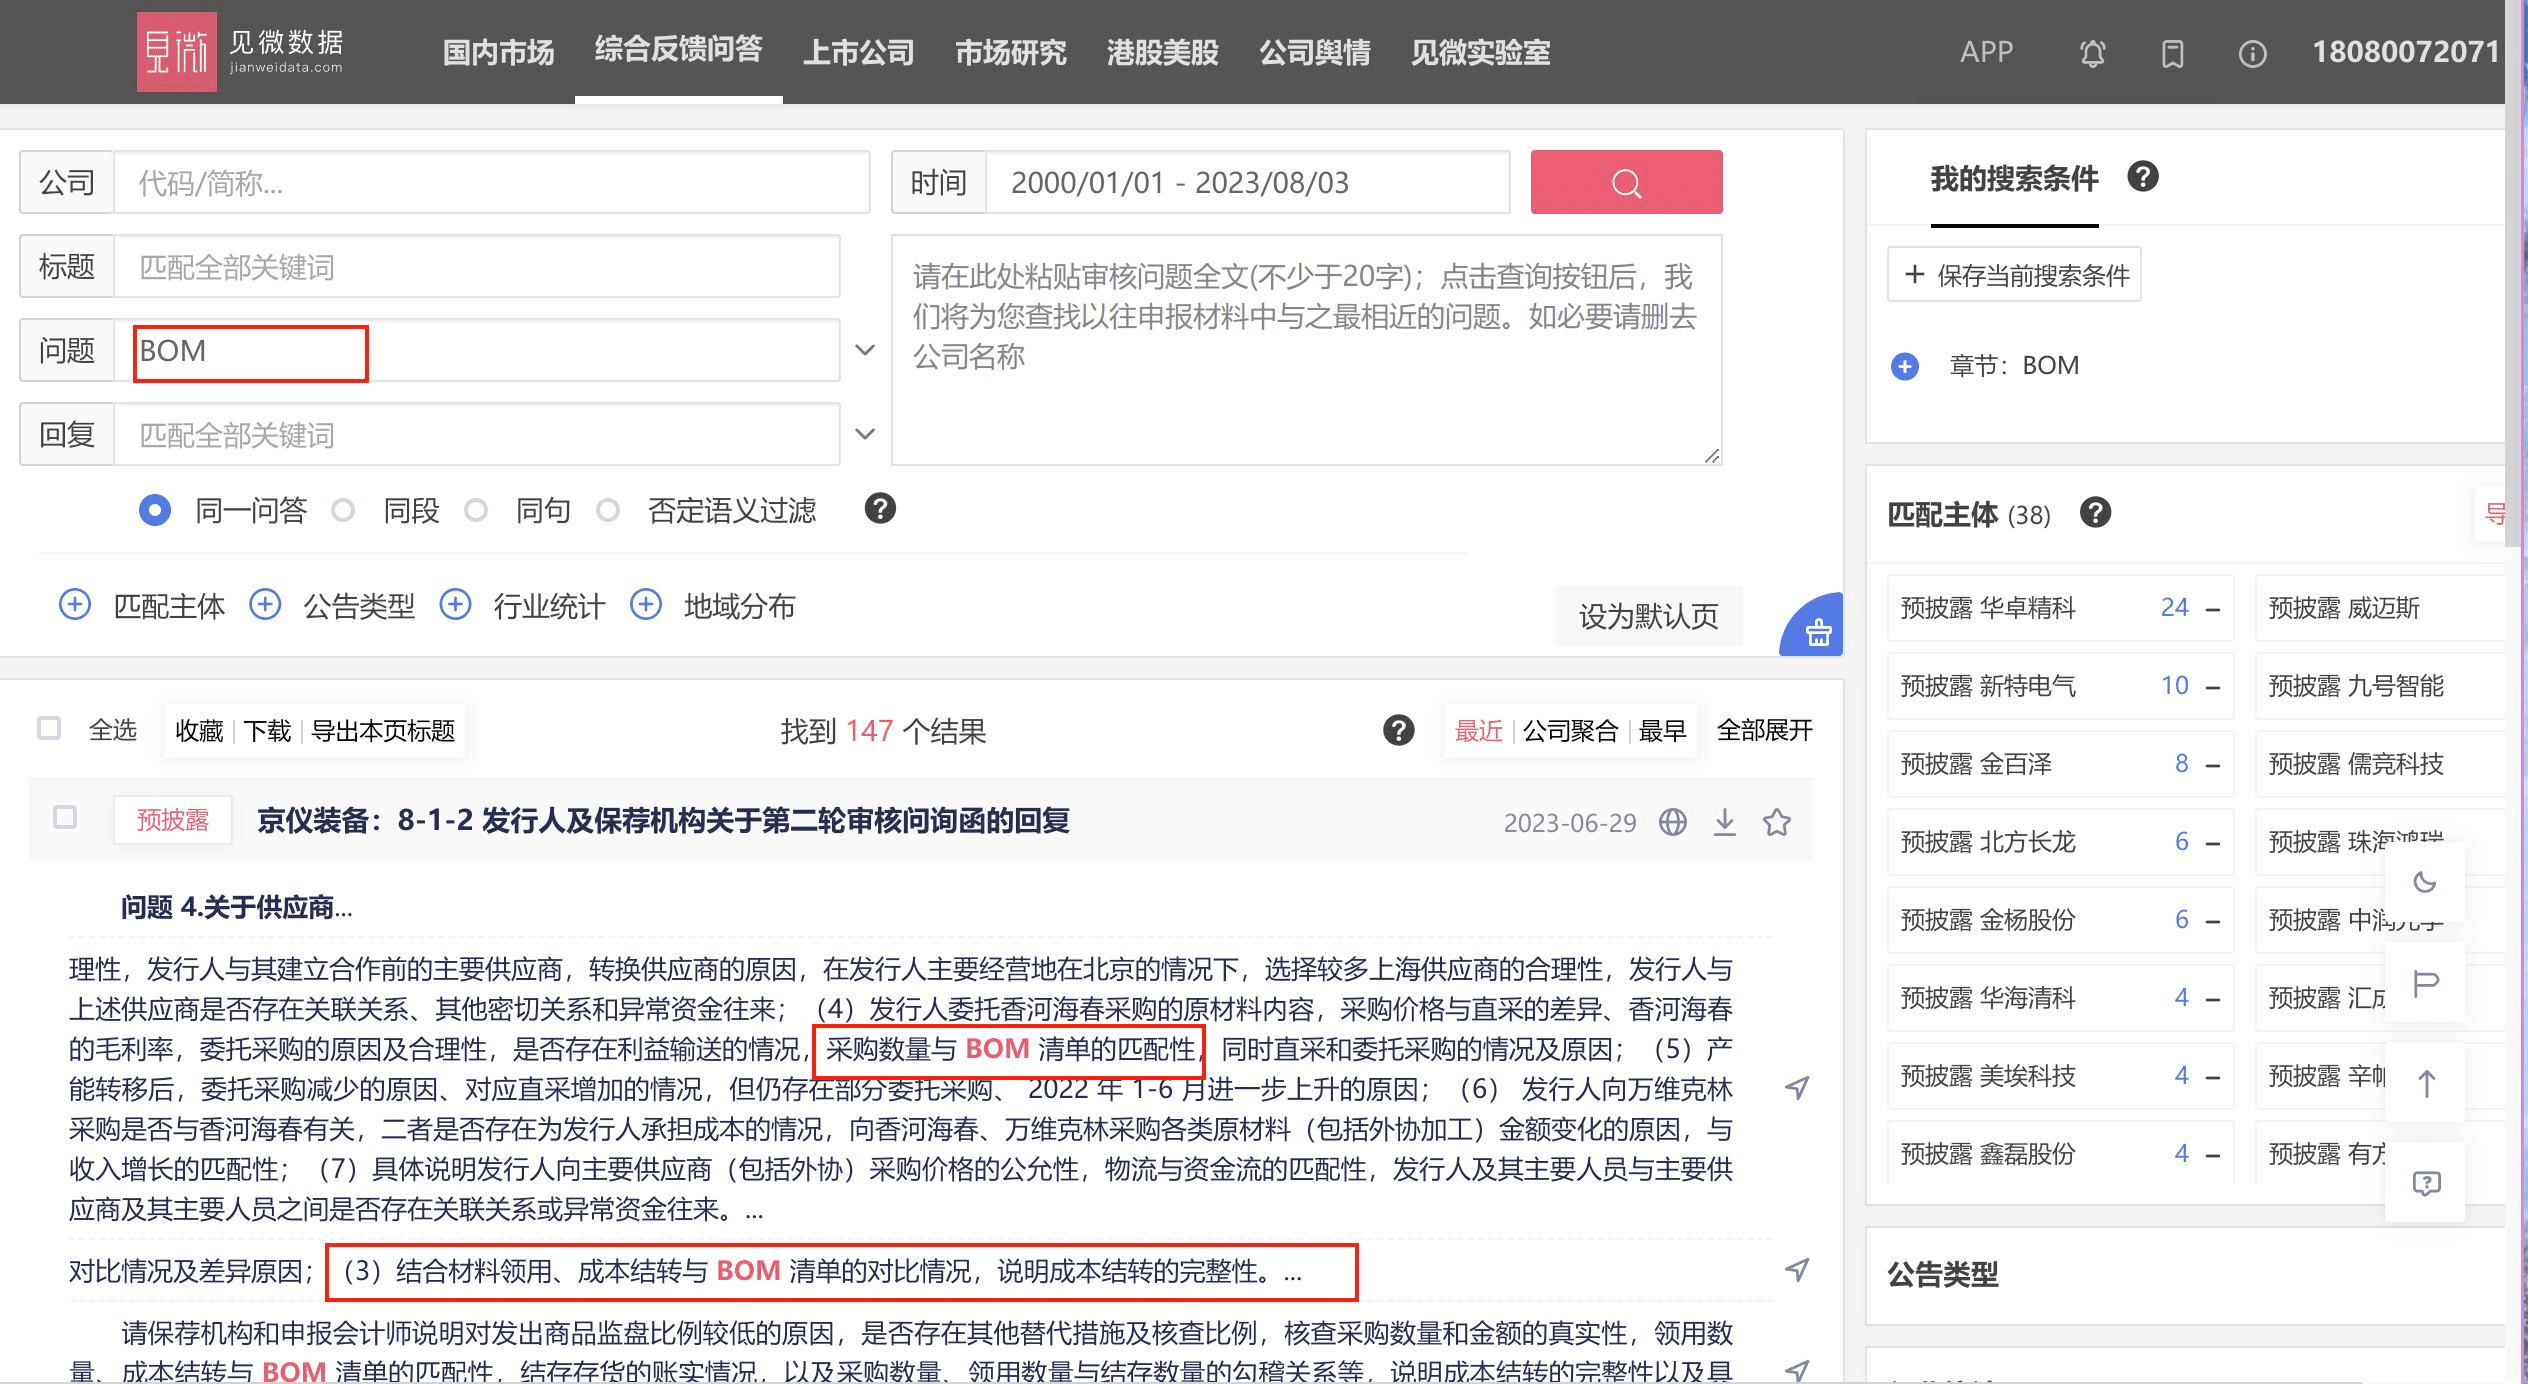
Task: Click the flag icon in floating sidebar
Action: pyautogui.click(x=2426, y=984)
